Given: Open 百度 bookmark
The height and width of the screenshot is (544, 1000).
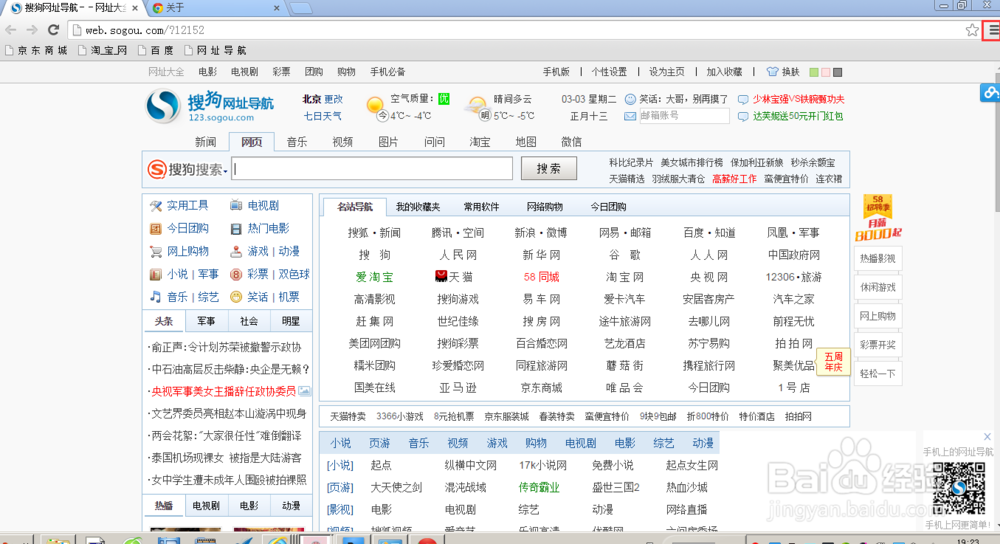Looking at the screenshot, I should pos(156,50).
